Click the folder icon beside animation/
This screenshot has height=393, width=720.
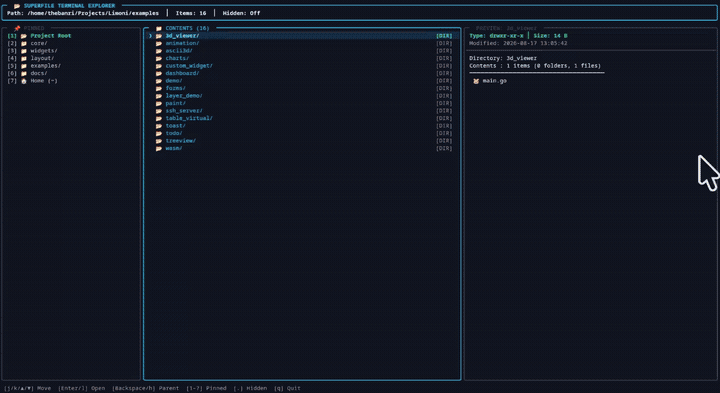(159, 43)
